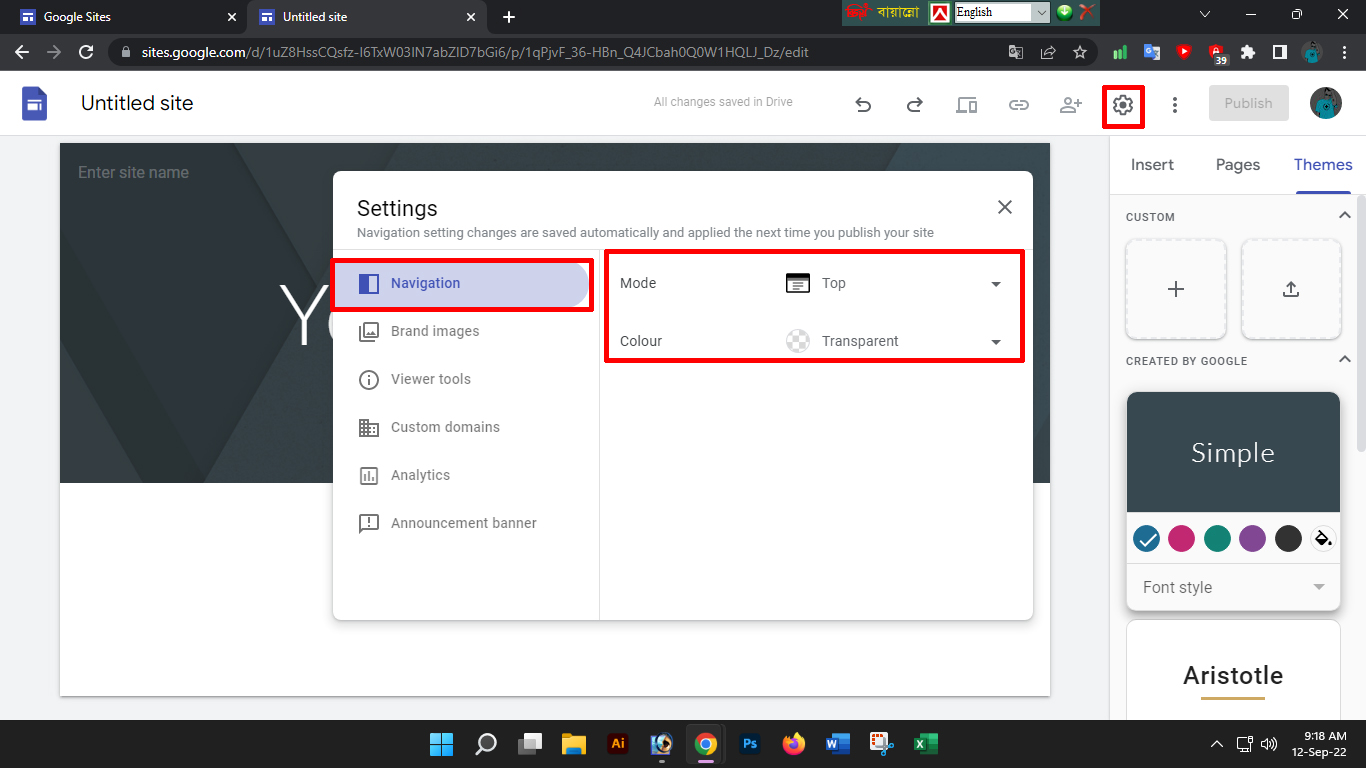Switch to the Insert tab

pyautogui.click(x=1152, y=165)
